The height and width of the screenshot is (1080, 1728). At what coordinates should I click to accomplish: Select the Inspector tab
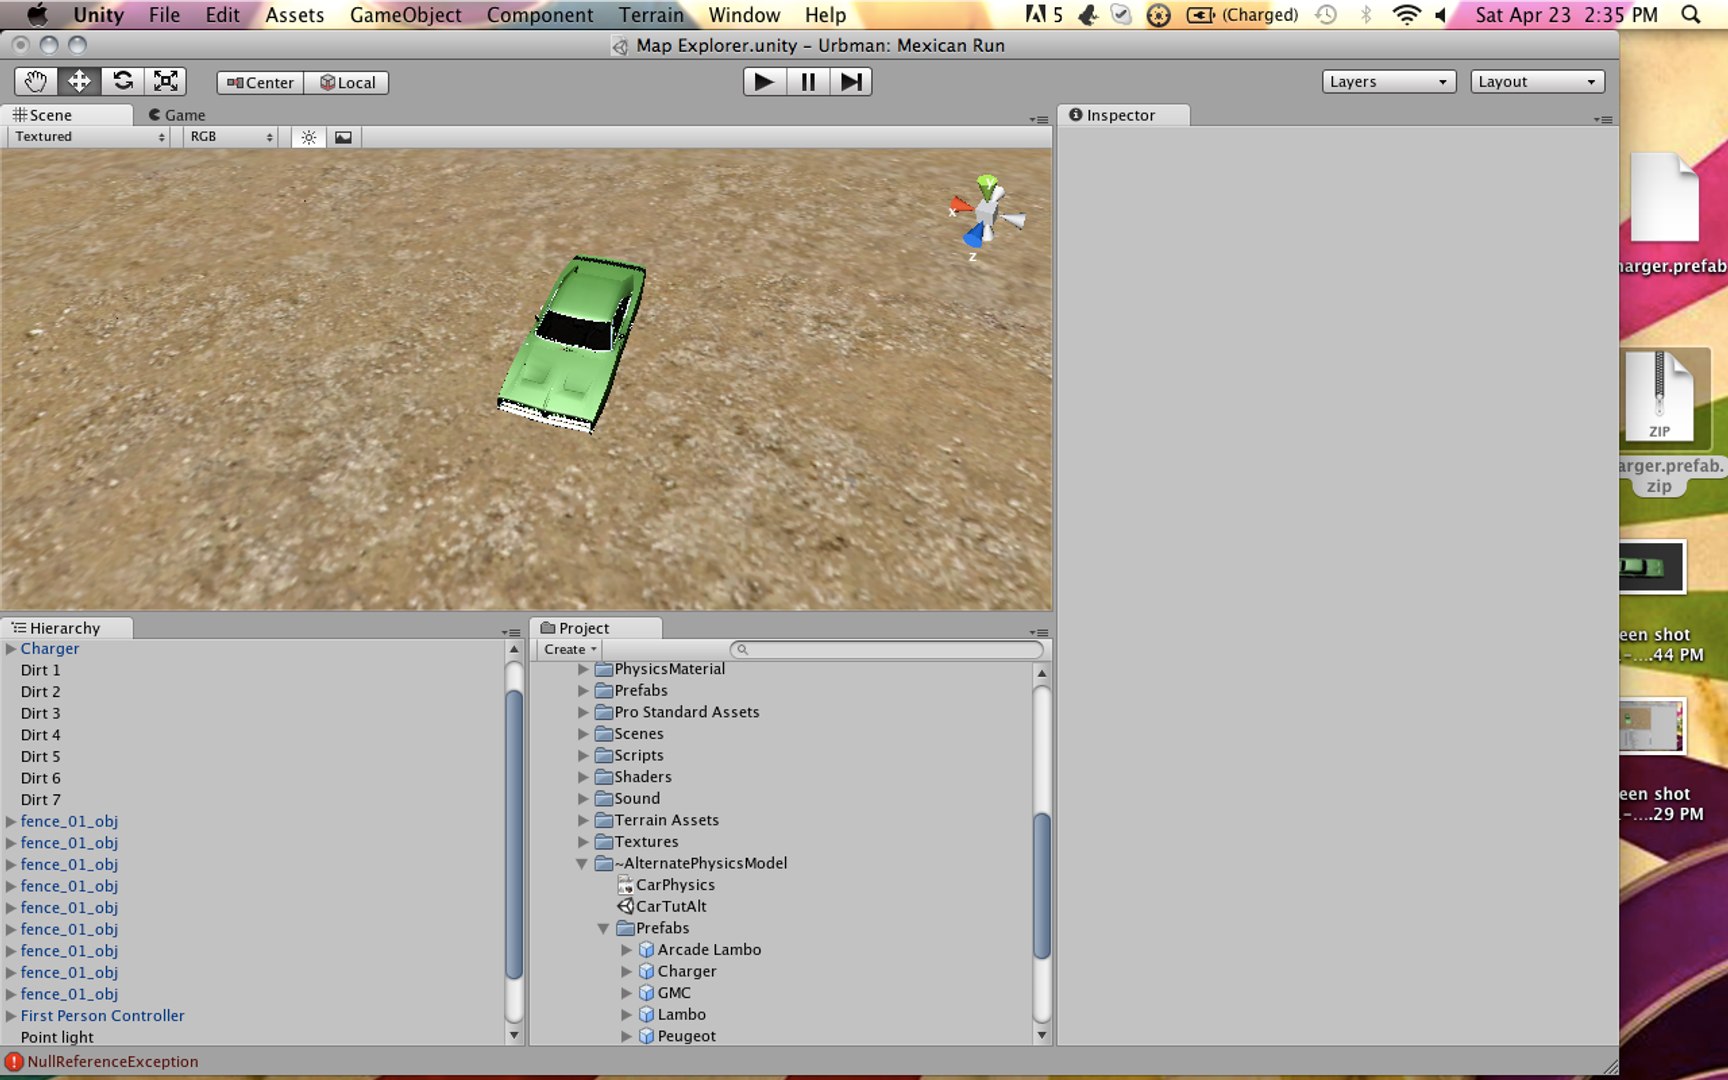click(x=1124, y=115)
